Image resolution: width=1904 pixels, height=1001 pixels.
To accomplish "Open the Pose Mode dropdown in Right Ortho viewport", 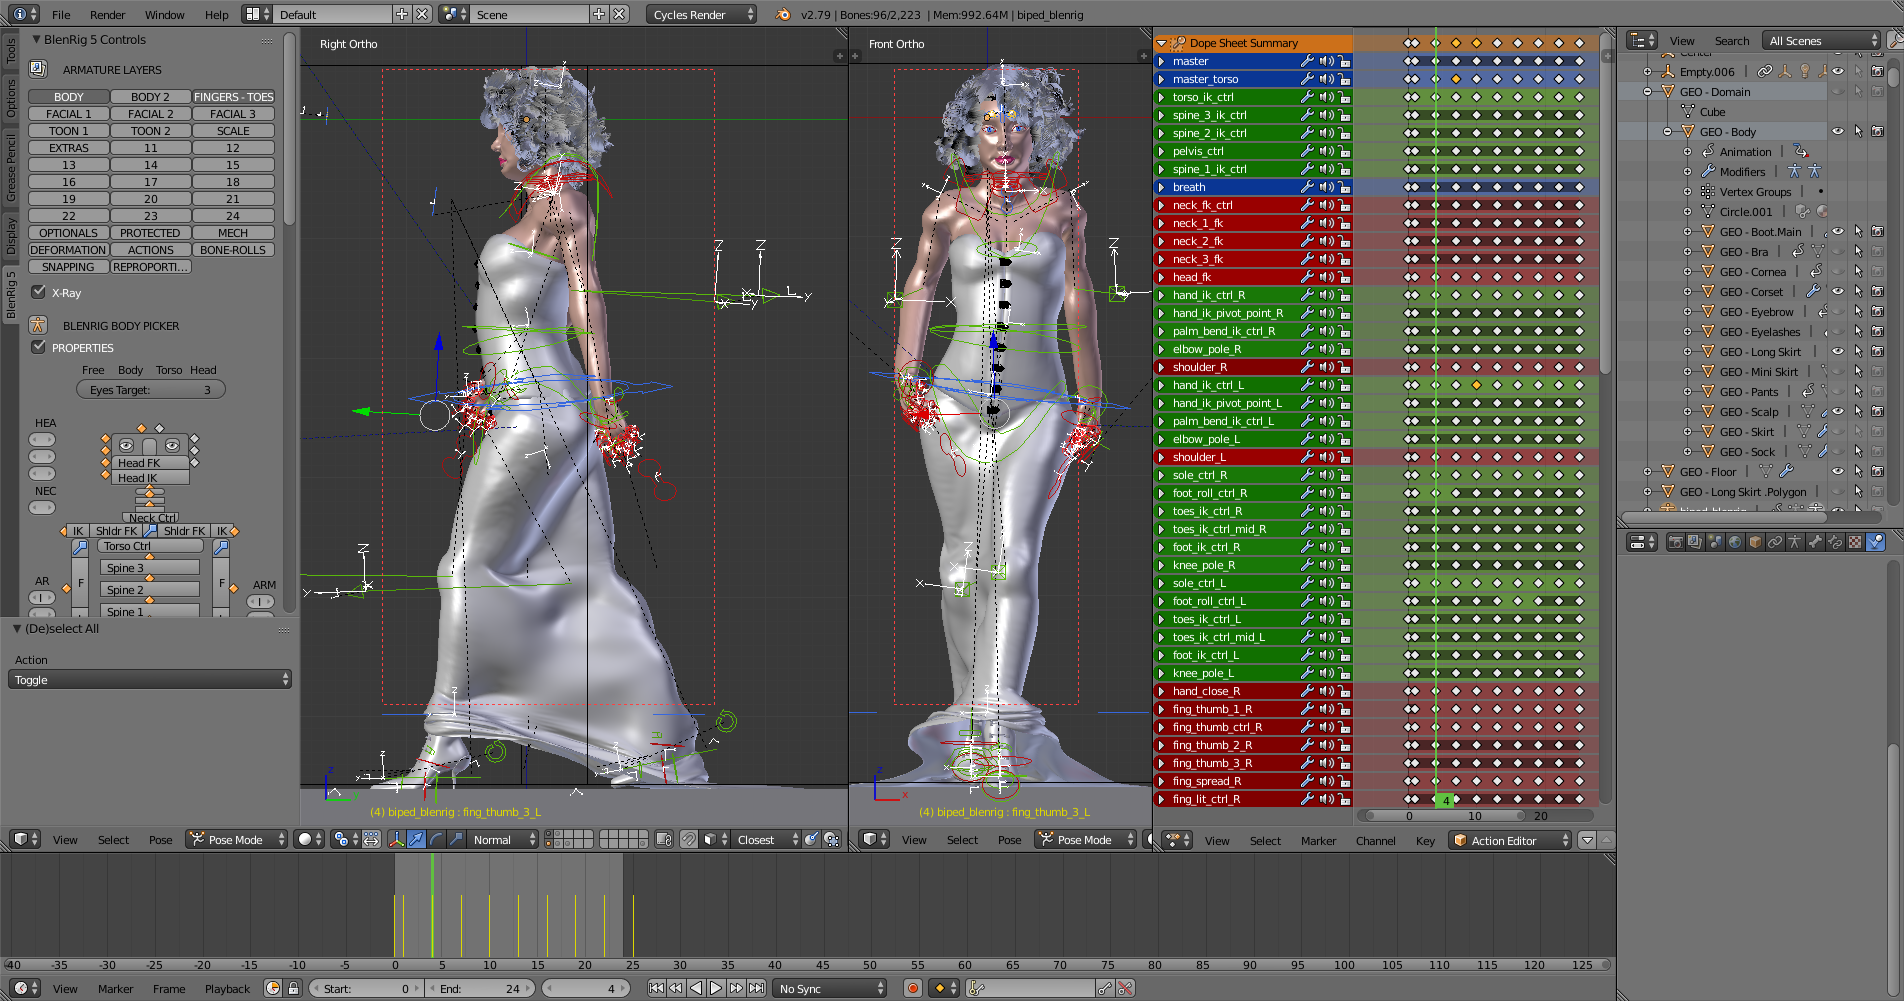I will 238,840.
